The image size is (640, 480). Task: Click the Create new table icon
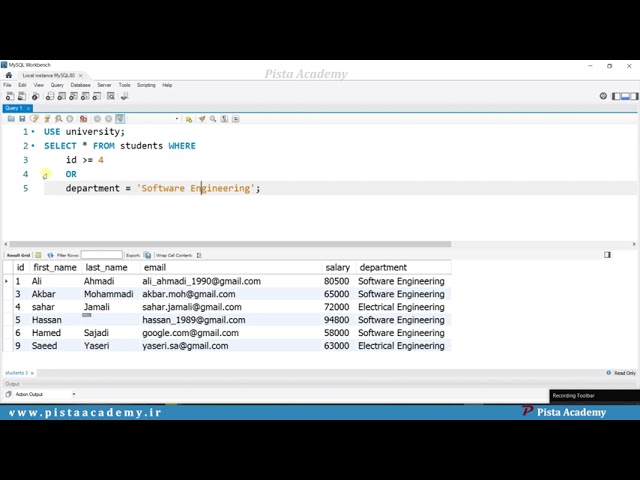coord(62,96)
